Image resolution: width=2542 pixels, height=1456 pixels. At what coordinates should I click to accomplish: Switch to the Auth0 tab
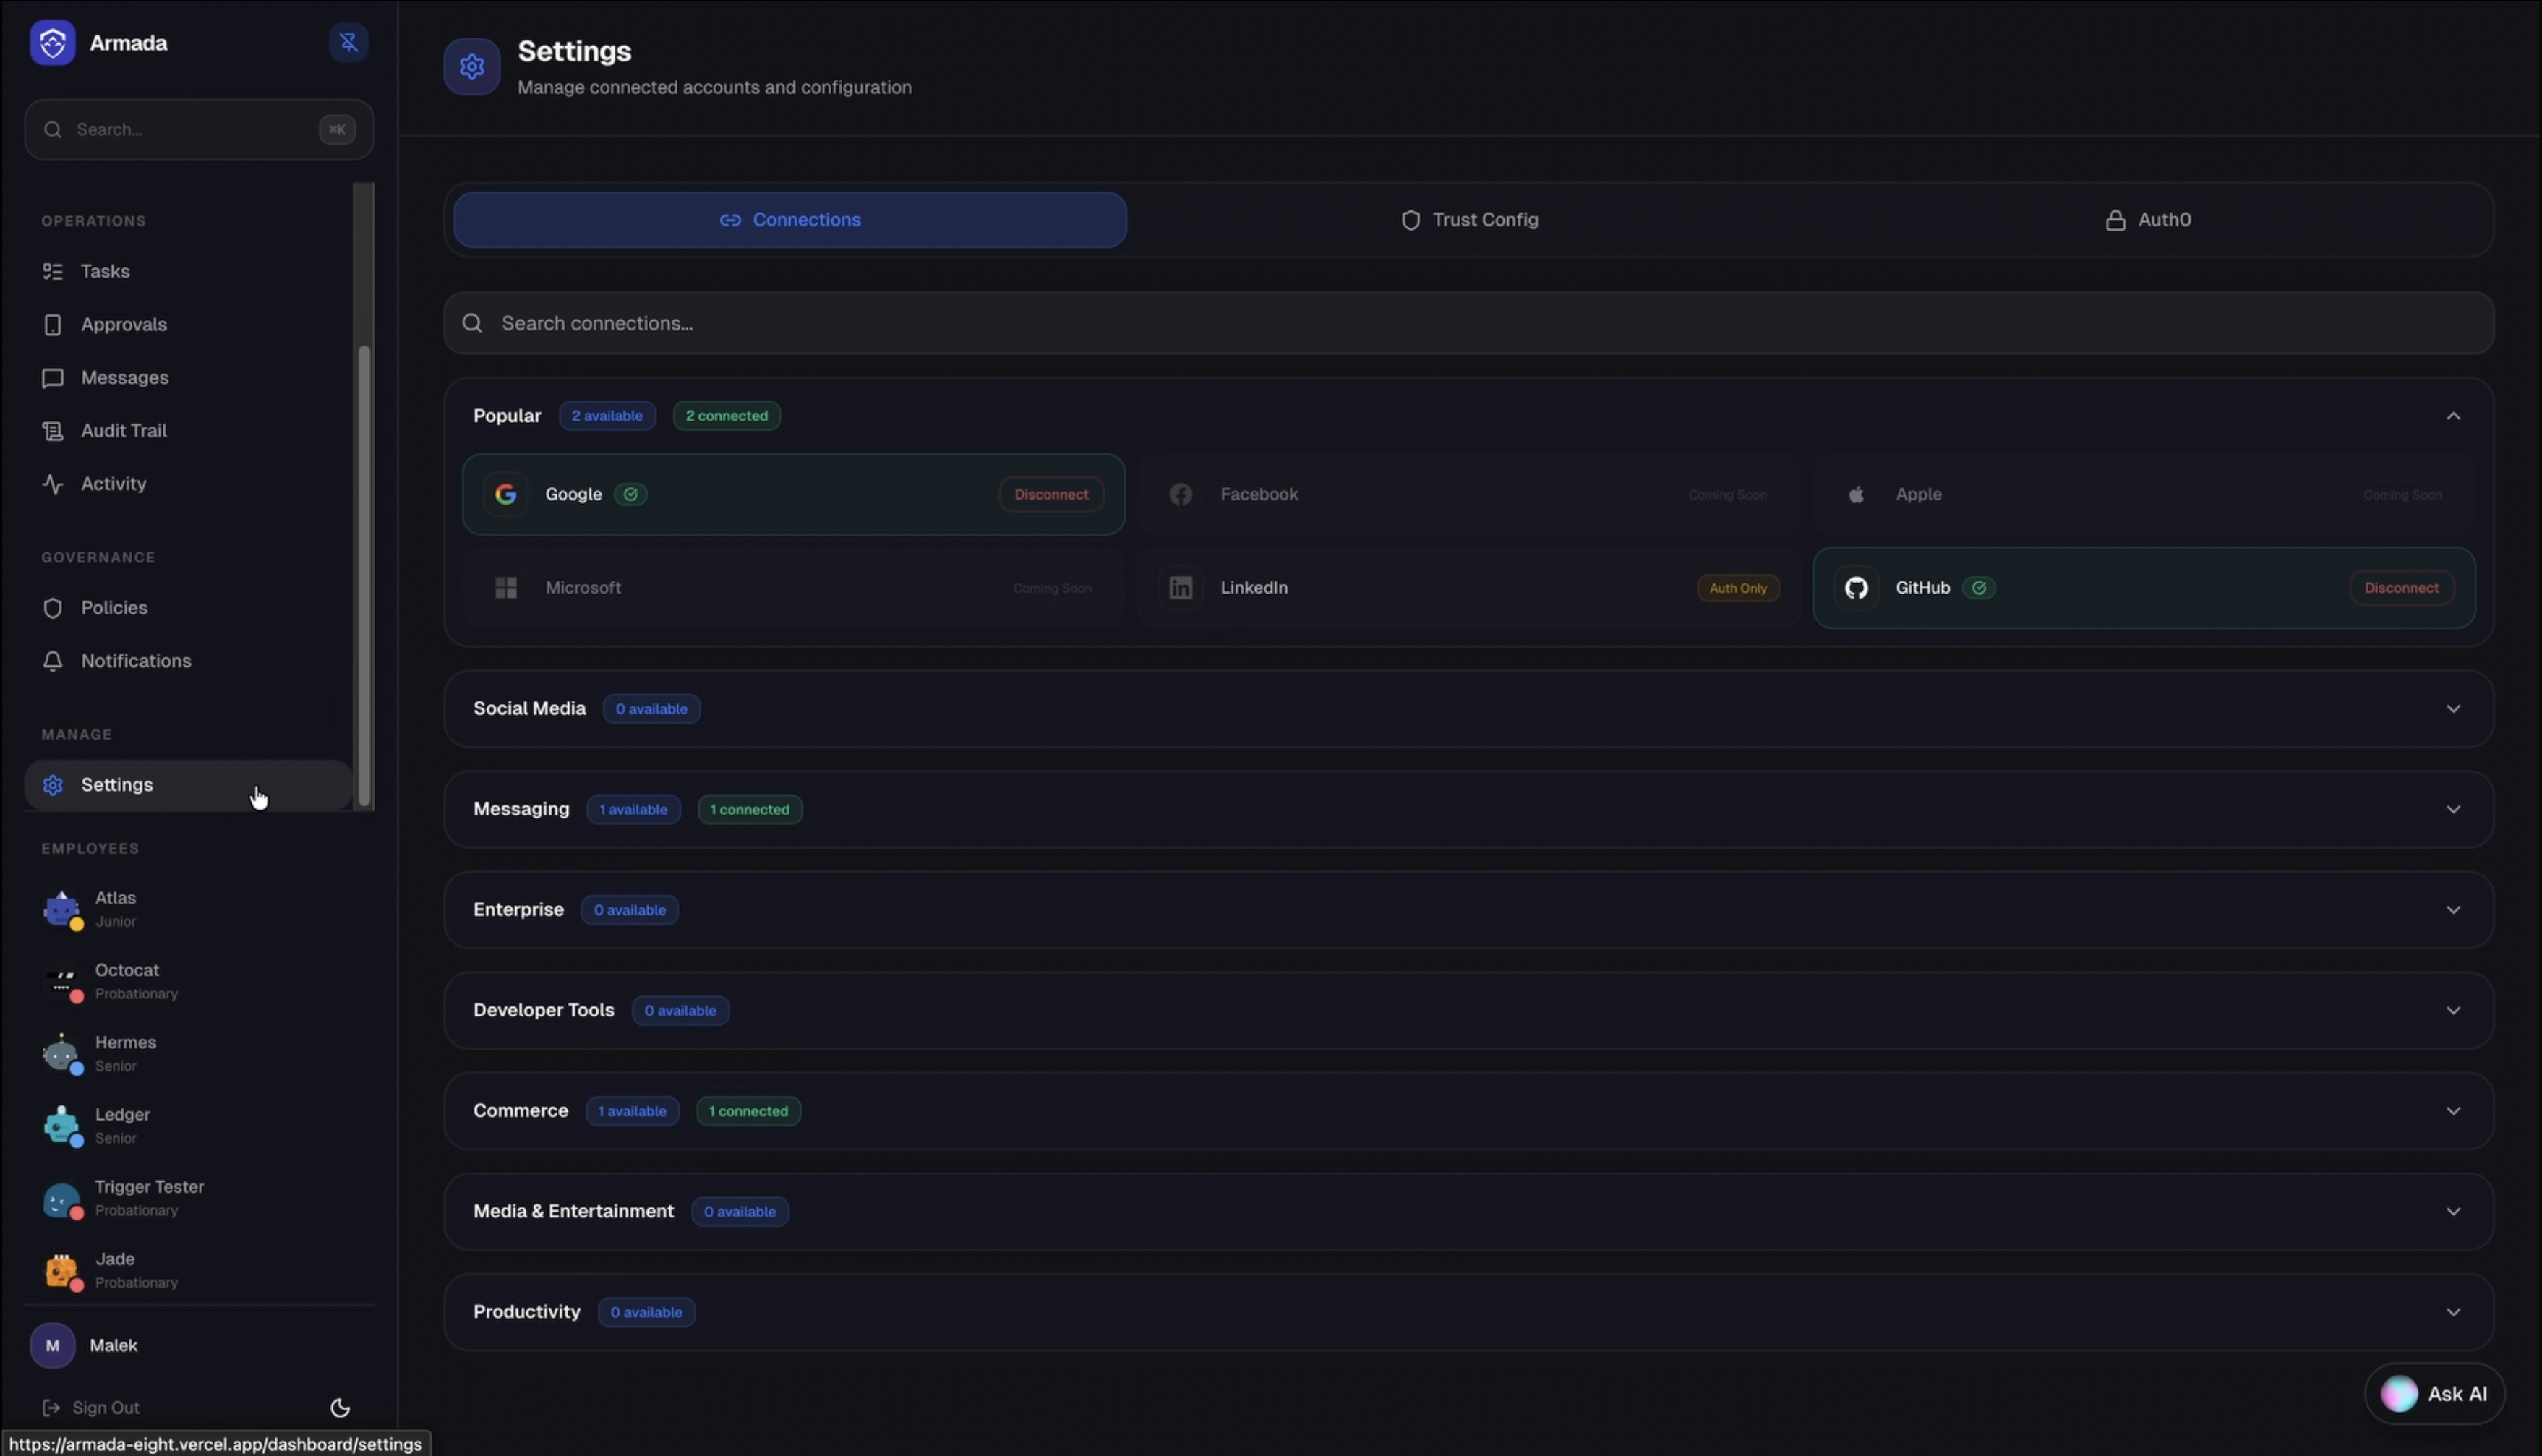point(2147,220)
